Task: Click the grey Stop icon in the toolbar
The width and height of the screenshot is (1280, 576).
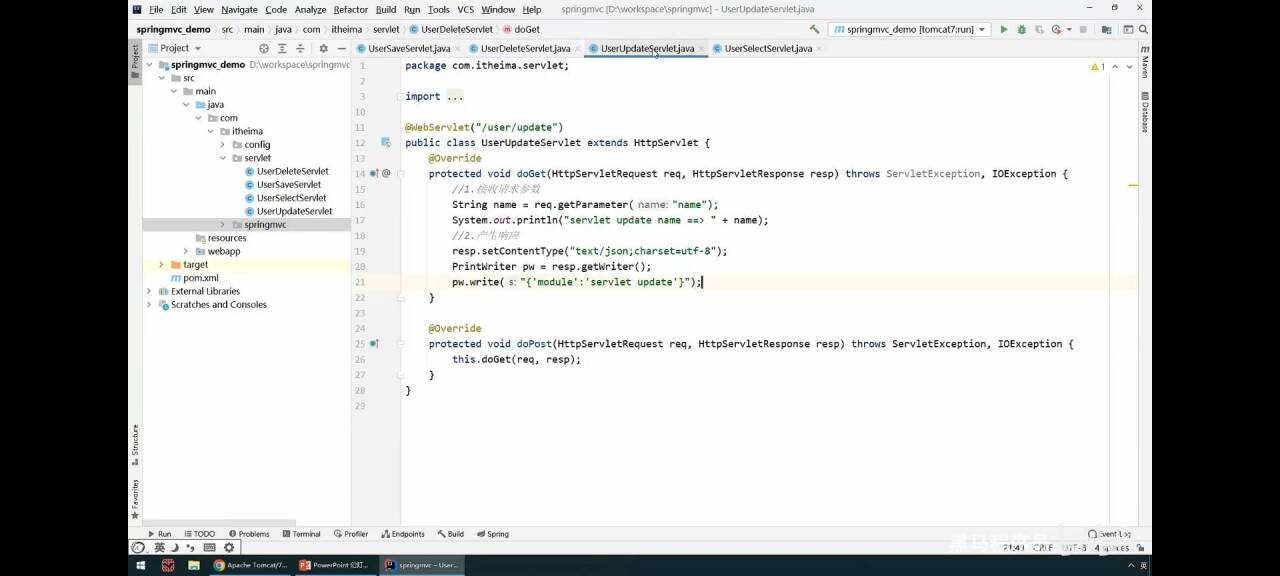Action: [x=1084, y=30]
